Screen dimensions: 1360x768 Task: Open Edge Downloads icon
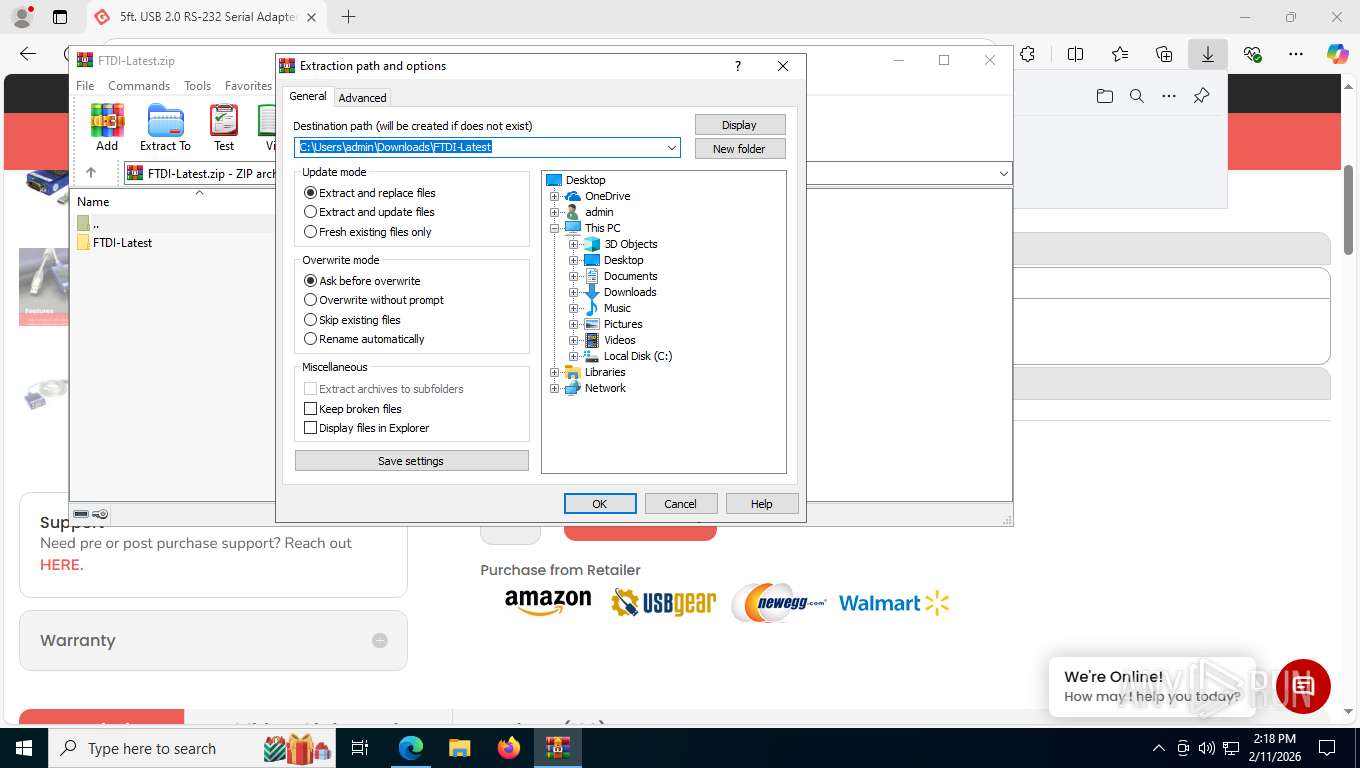(1208, 54)
